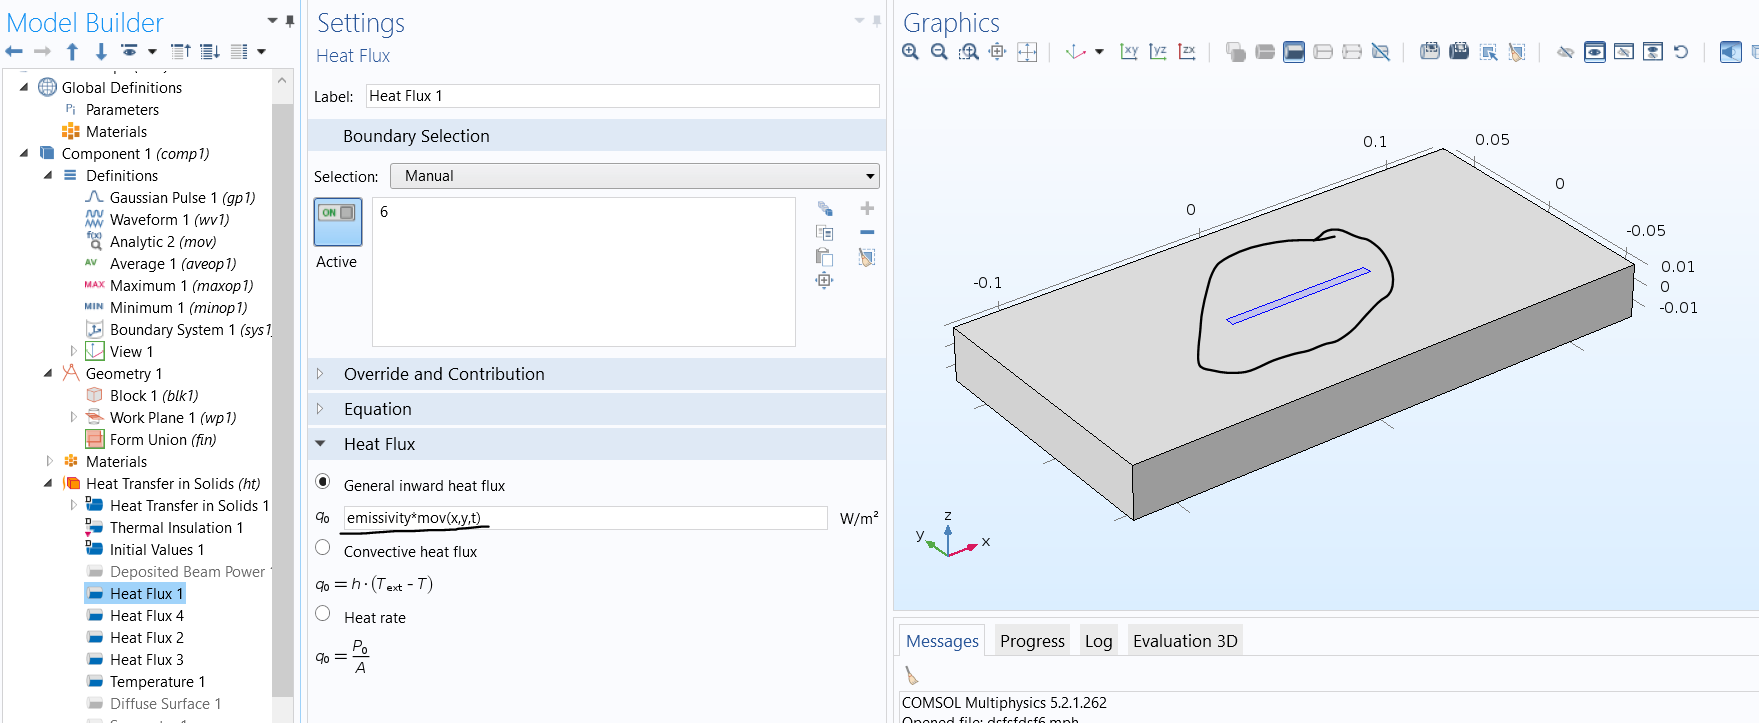Remove selected boundary with the minus icon
Viewport: 1759px width, 723px height.
click(x=867, y=232)
